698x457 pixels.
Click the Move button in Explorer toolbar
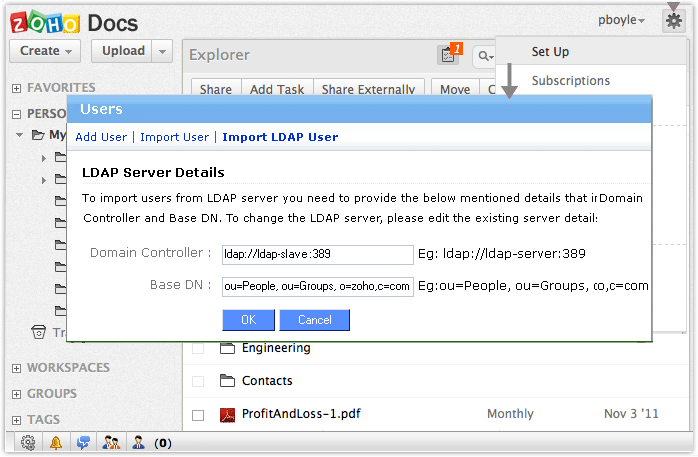tap(455, 87)
